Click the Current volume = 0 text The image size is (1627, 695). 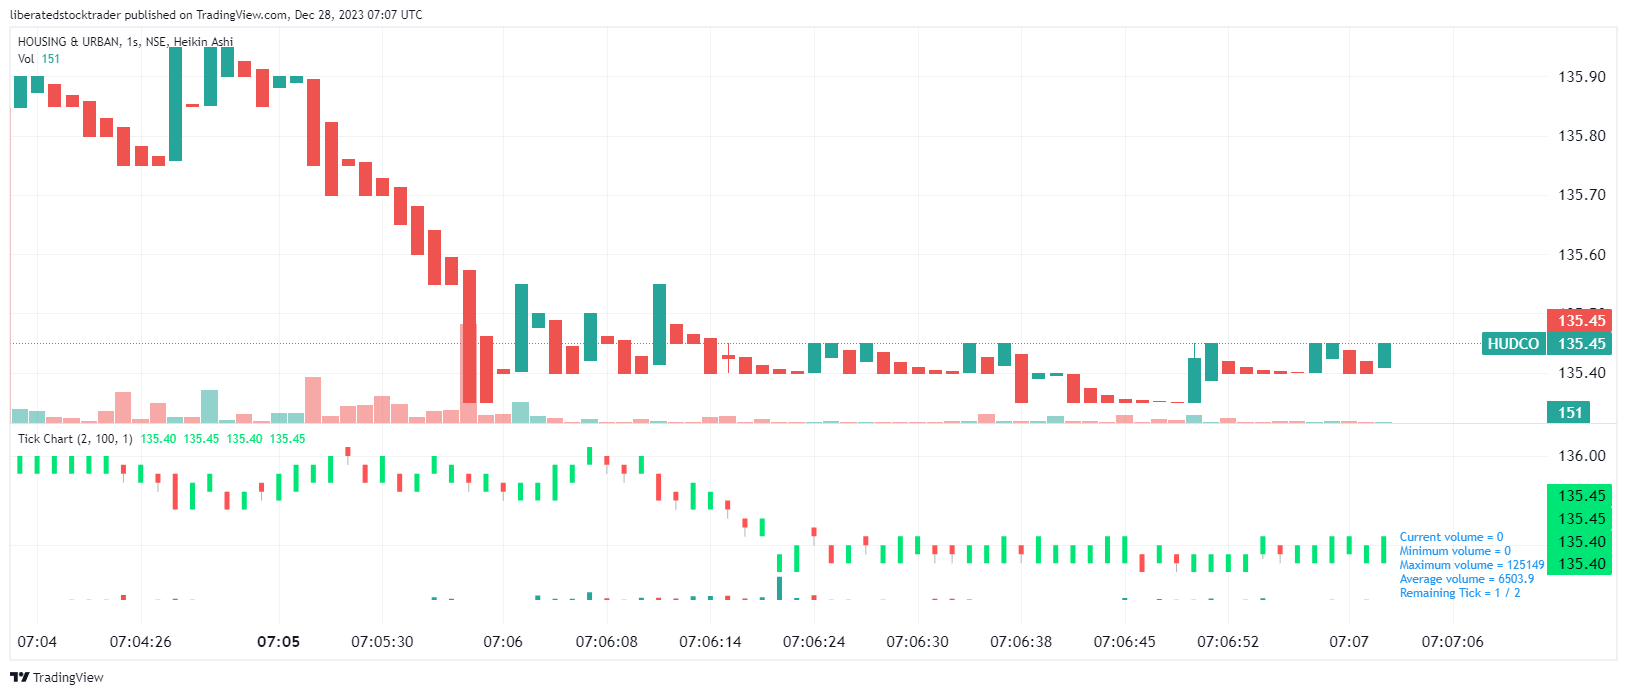coord(1451,537)
